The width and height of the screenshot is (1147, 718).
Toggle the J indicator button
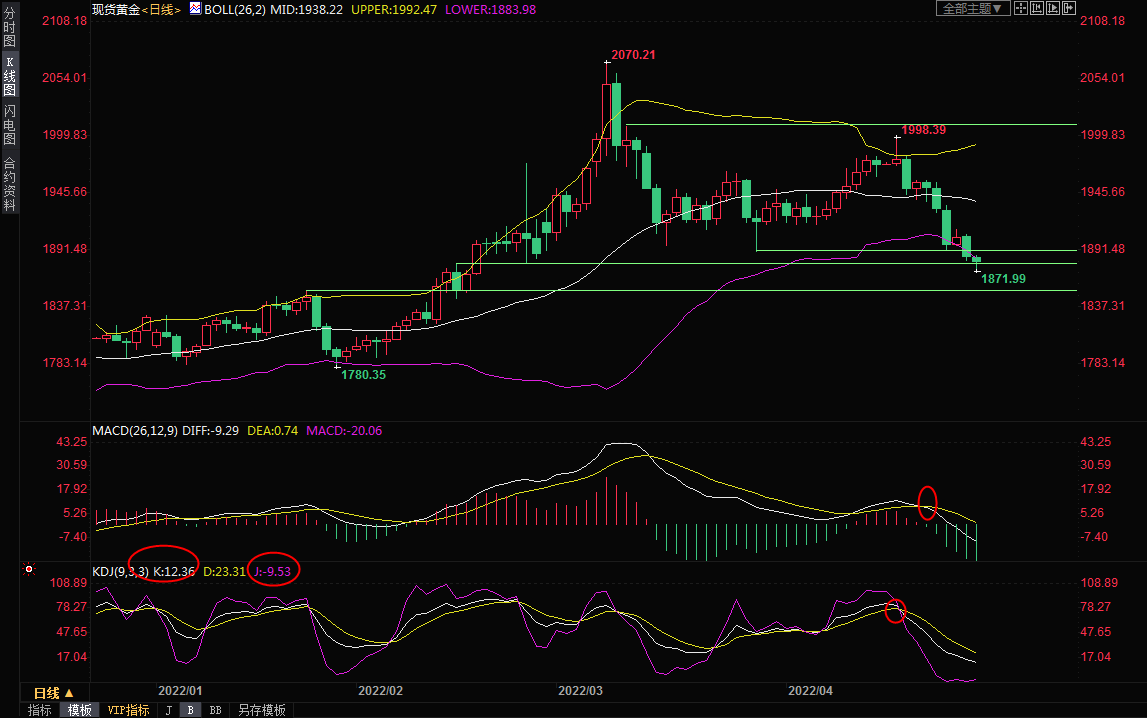point(168,710)
